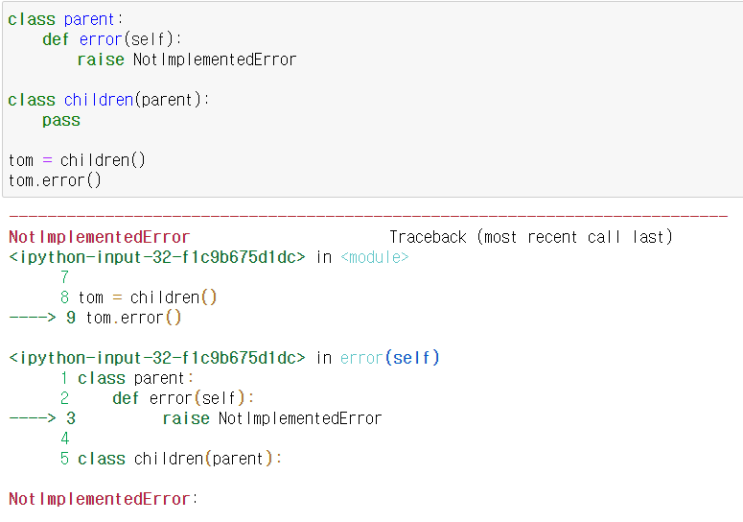Click traceback line '1 class parent:'
This screenshot has height=522, width=743.
coord(127,378)
